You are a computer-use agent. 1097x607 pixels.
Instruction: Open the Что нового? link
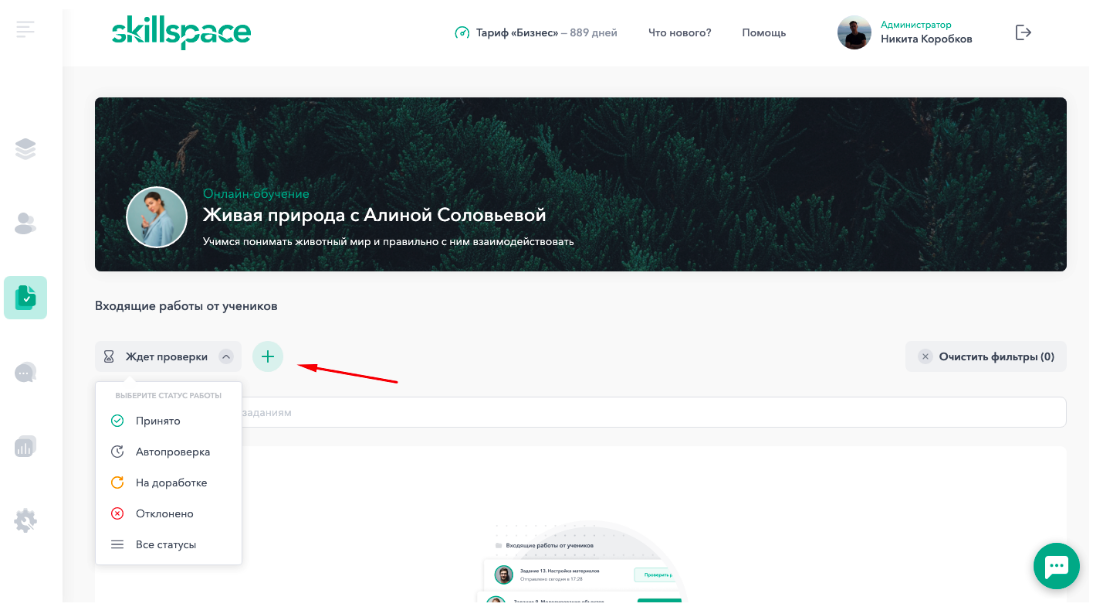679,33
